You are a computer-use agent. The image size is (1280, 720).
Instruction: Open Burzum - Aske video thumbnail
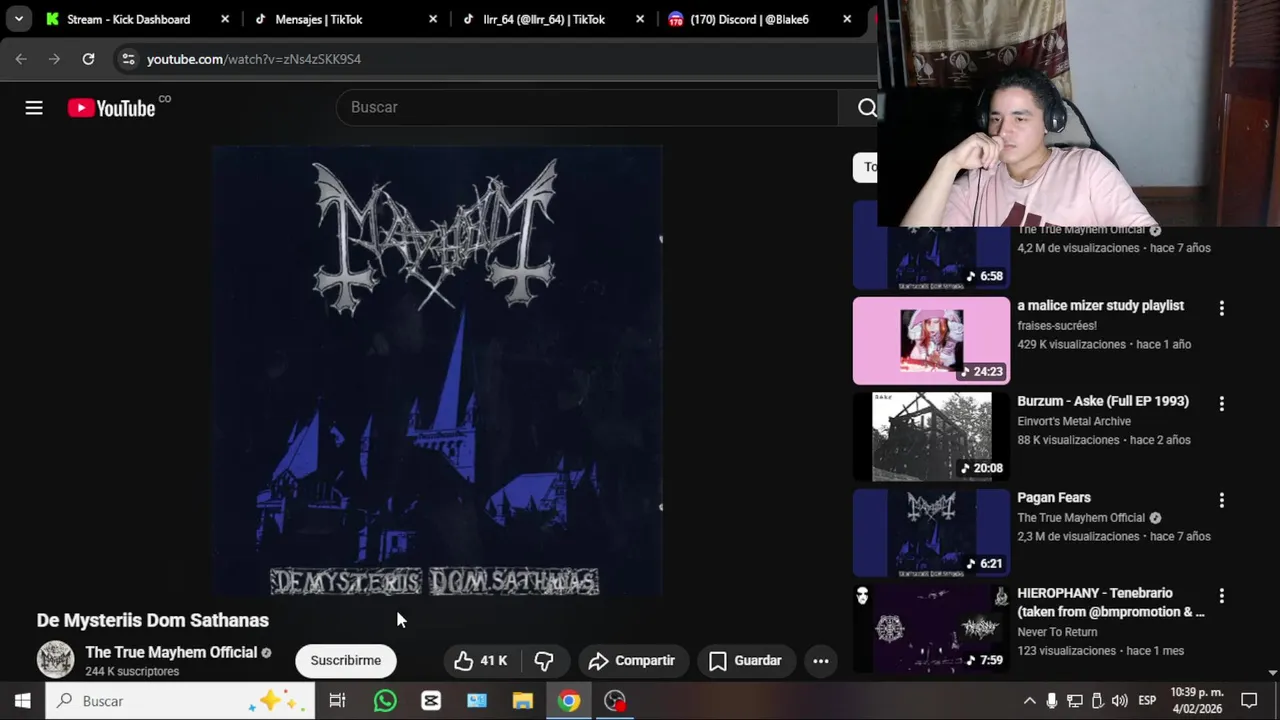point(931,437)
